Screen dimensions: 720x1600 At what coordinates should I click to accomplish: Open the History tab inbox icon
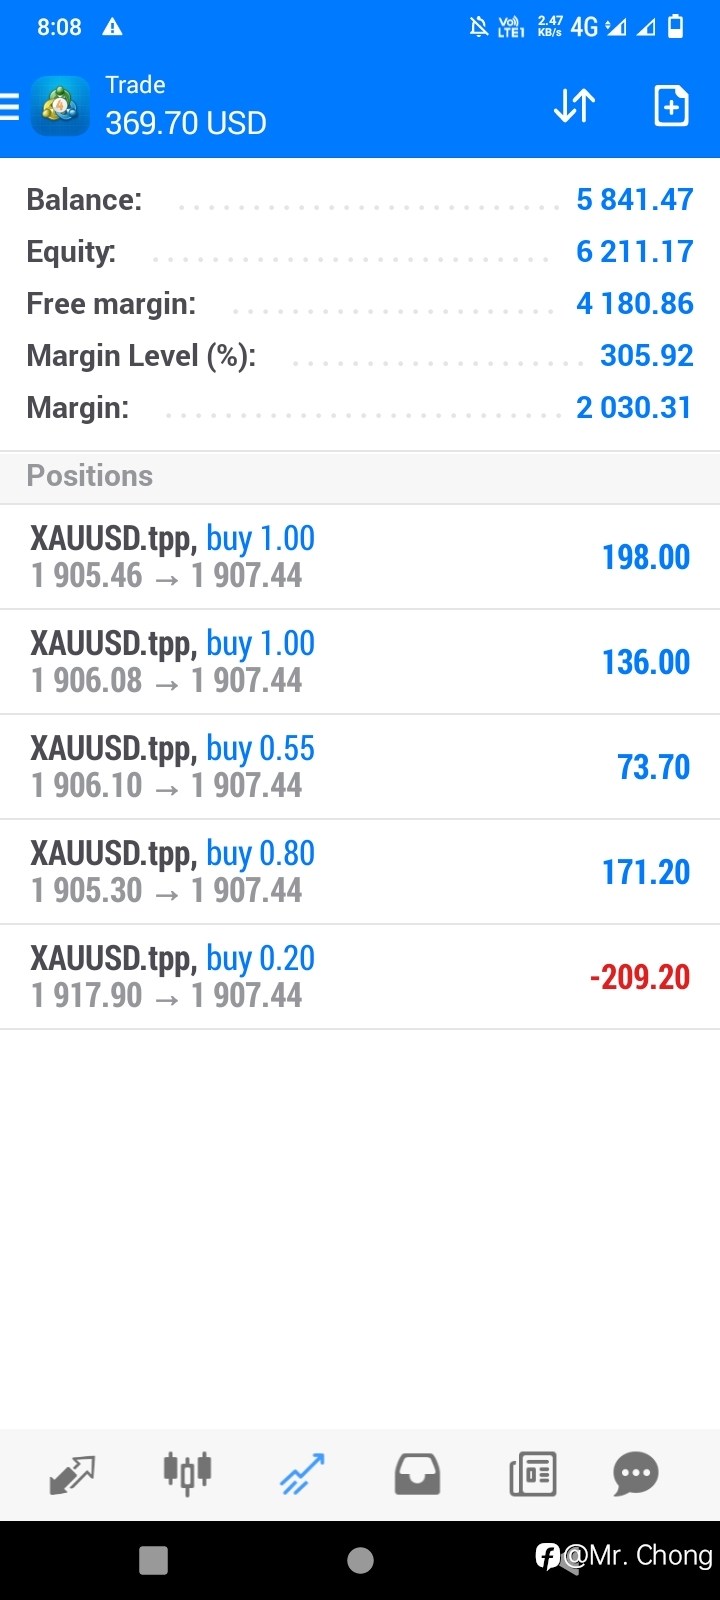click(x=417, y=1474)
